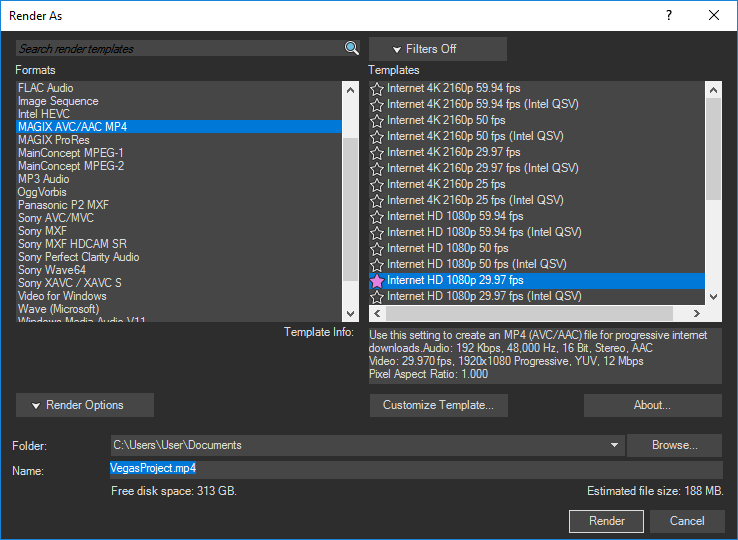
Task: Open the Folder path dropdown arrow
Action: 614,445
